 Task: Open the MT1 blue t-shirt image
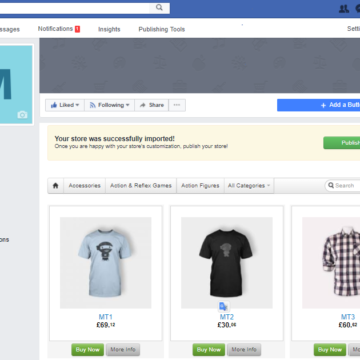105,263
